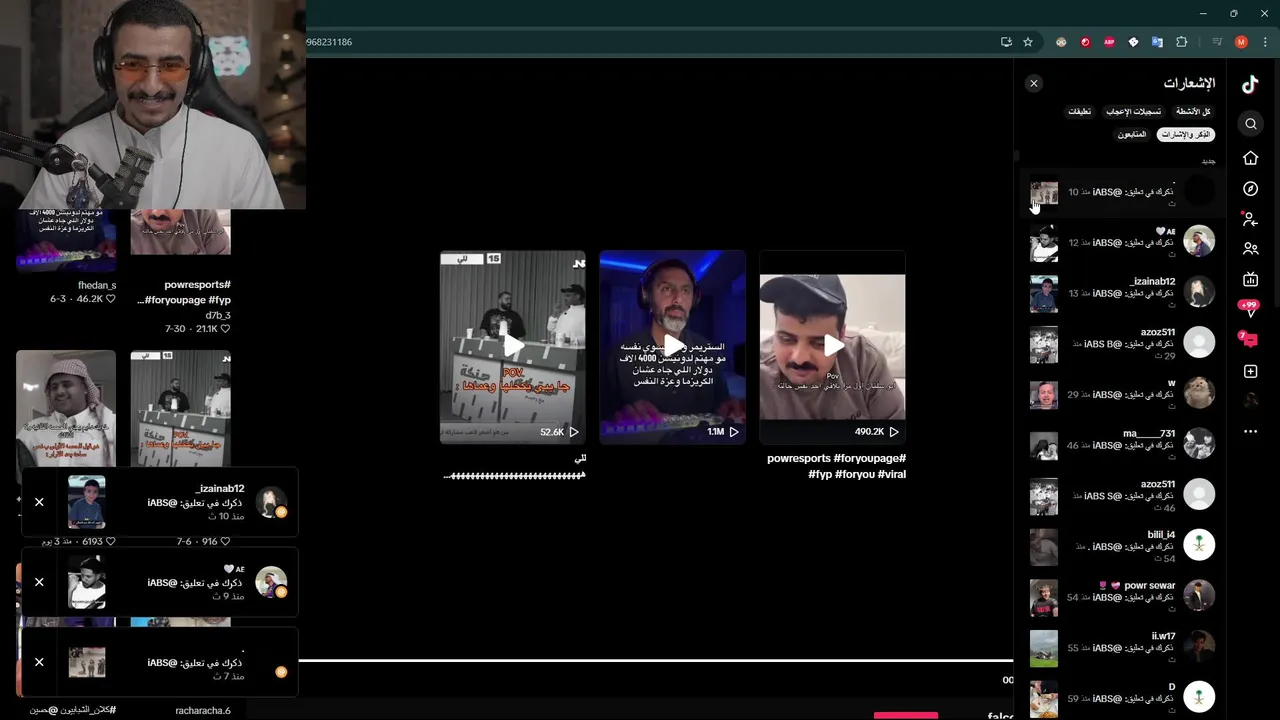Click the video thumbnail in the ii.w17 notification
The height and width of the screenshot is (720, 1280).
(x=1044, y=648)
